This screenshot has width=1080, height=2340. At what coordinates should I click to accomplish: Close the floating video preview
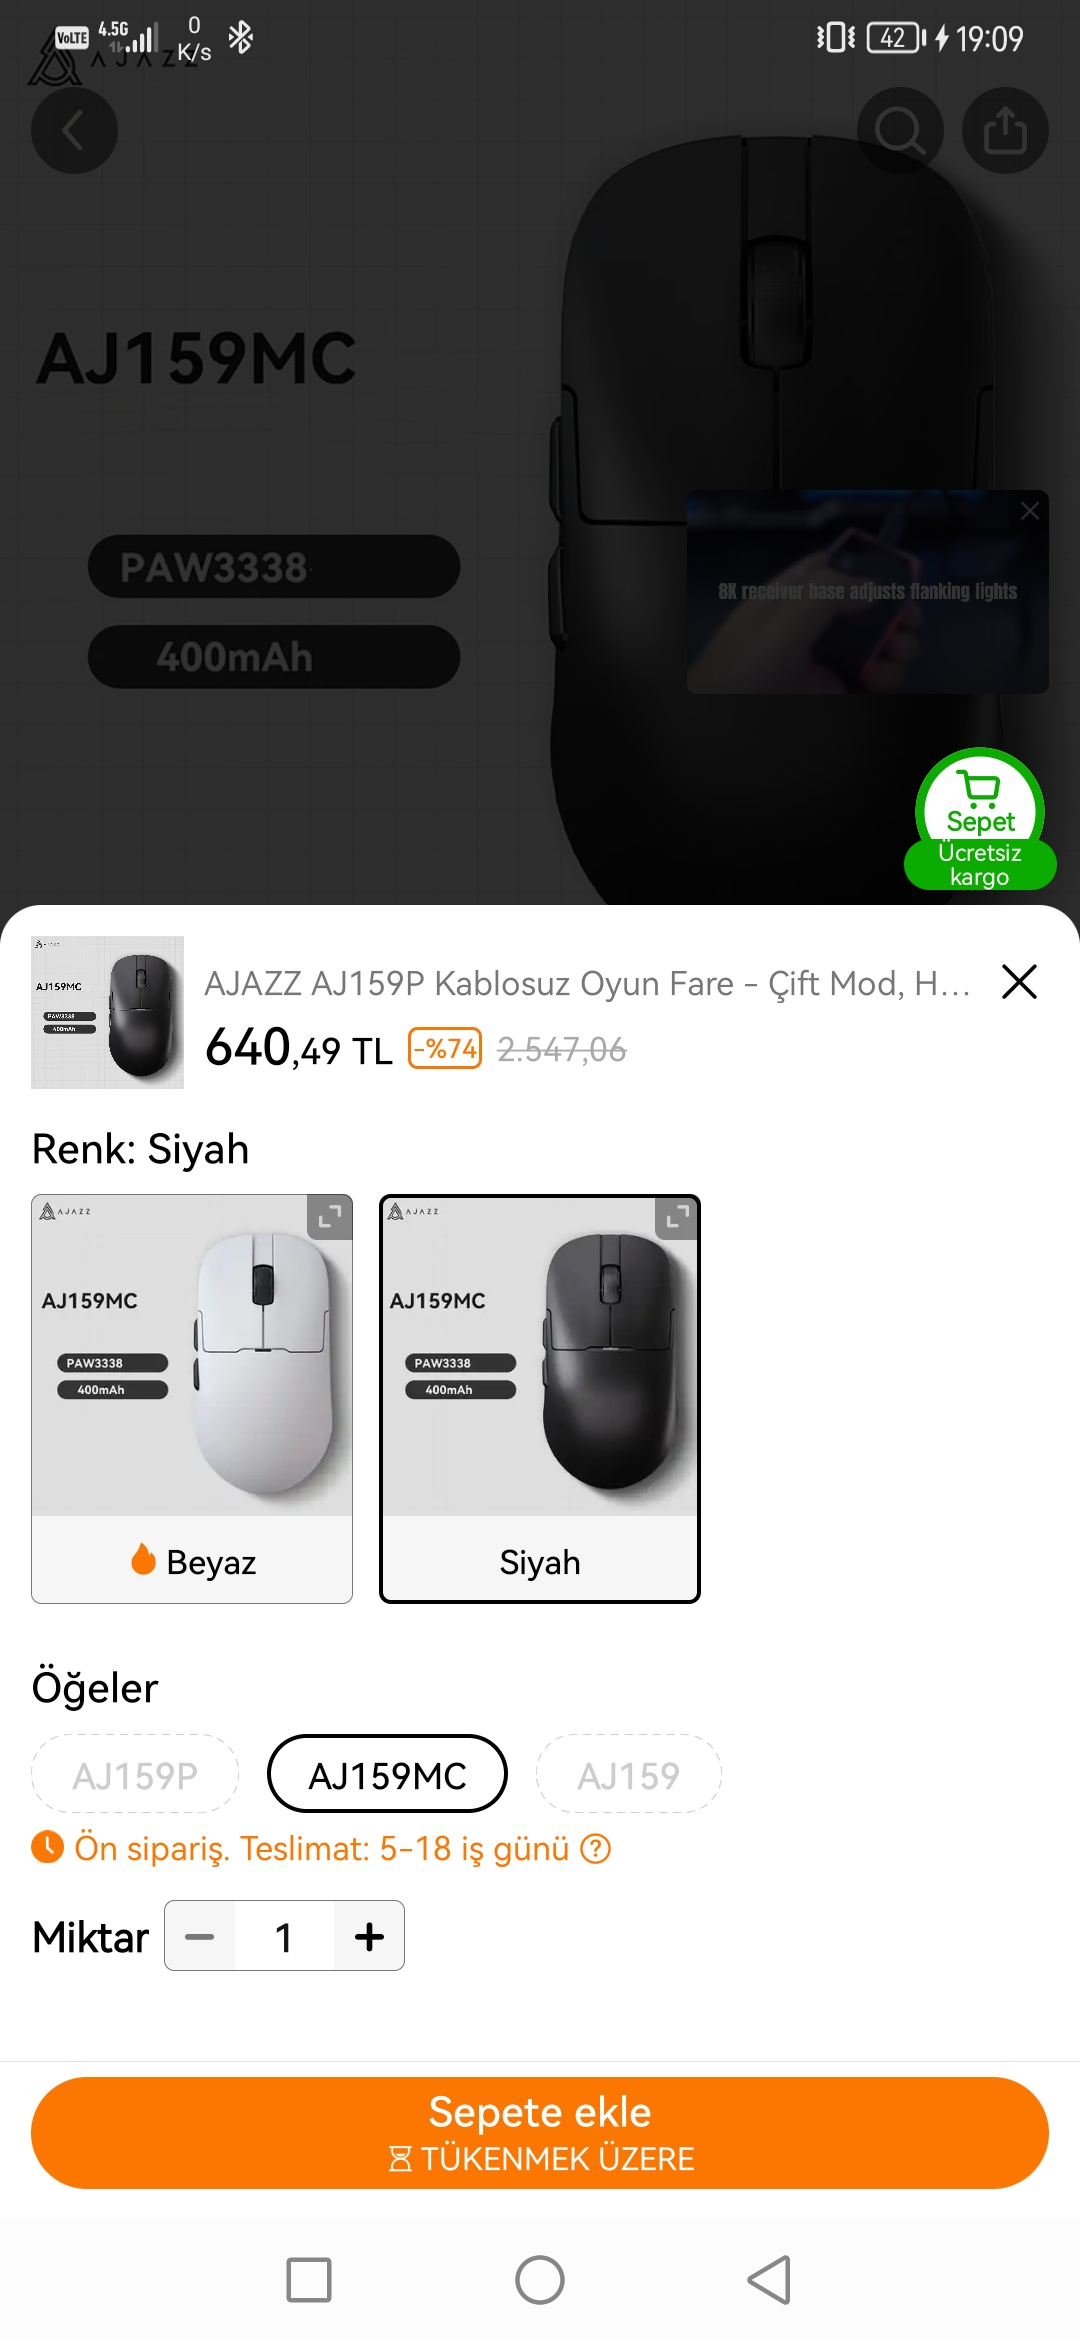pos(1029,512)
